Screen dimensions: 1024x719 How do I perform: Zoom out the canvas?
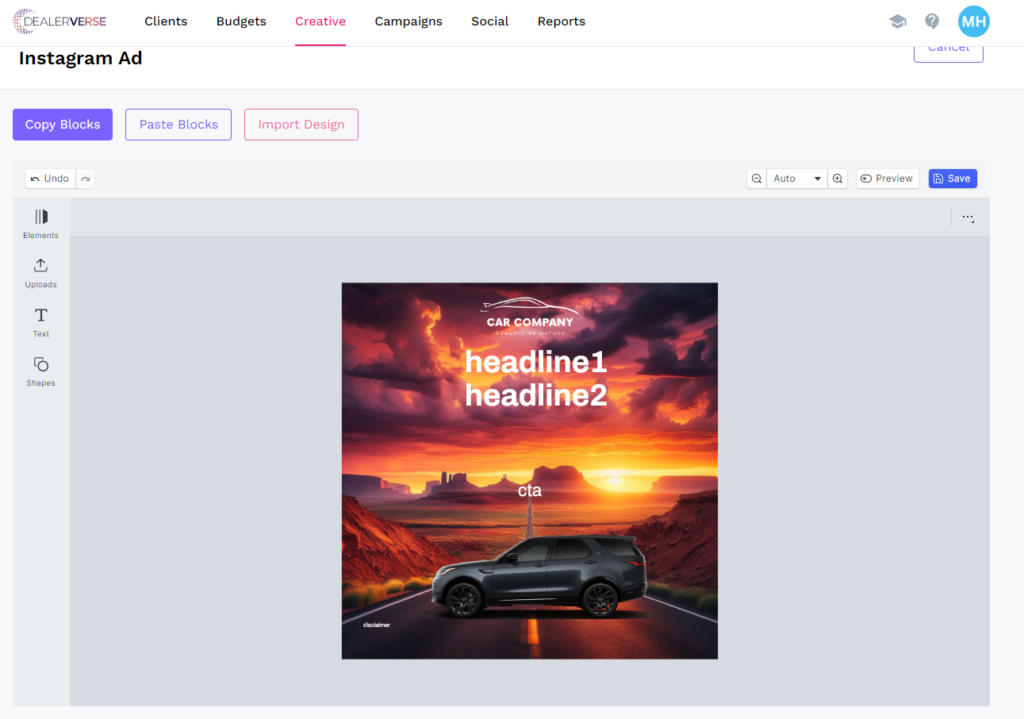(x=757, y=179)
